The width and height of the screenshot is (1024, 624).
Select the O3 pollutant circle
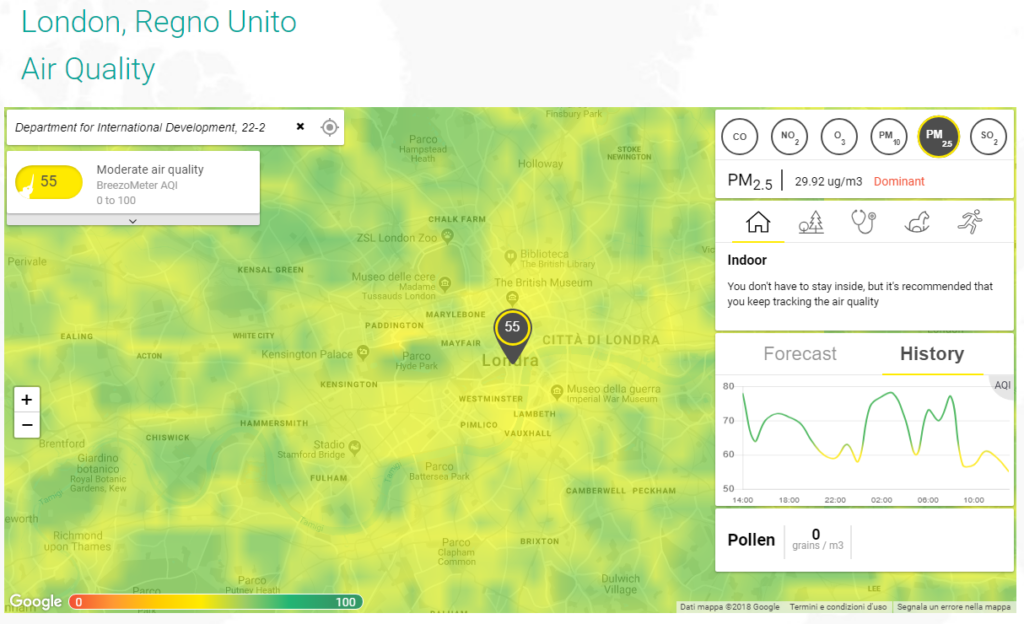(839, 136)
